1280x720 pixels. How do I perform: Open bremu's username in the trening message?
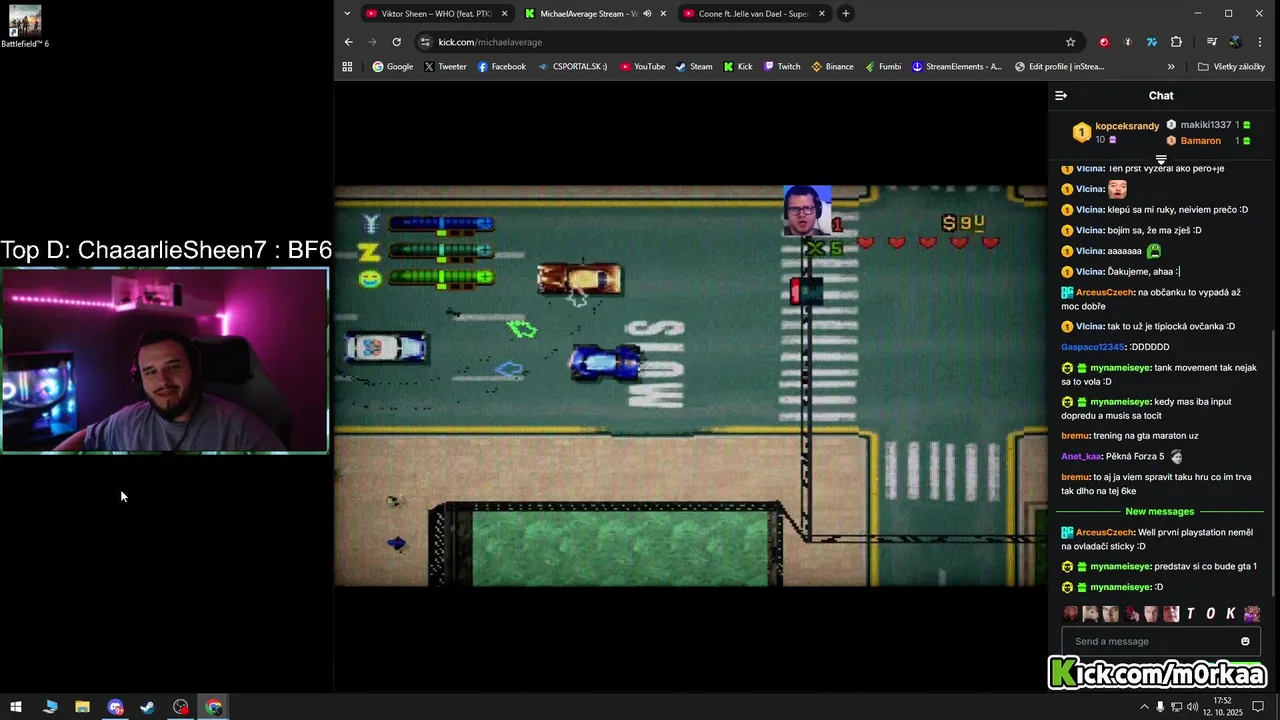click(1075, 436)
